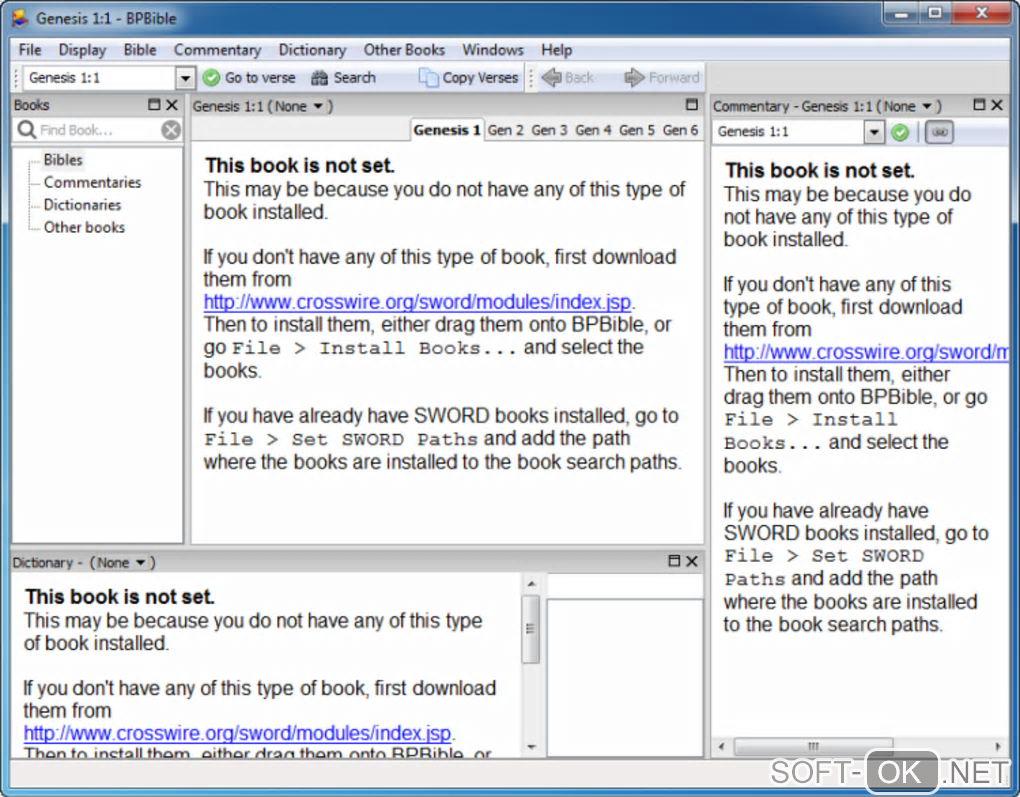
Task: Open the Help menu
Action: pos(557,50)
